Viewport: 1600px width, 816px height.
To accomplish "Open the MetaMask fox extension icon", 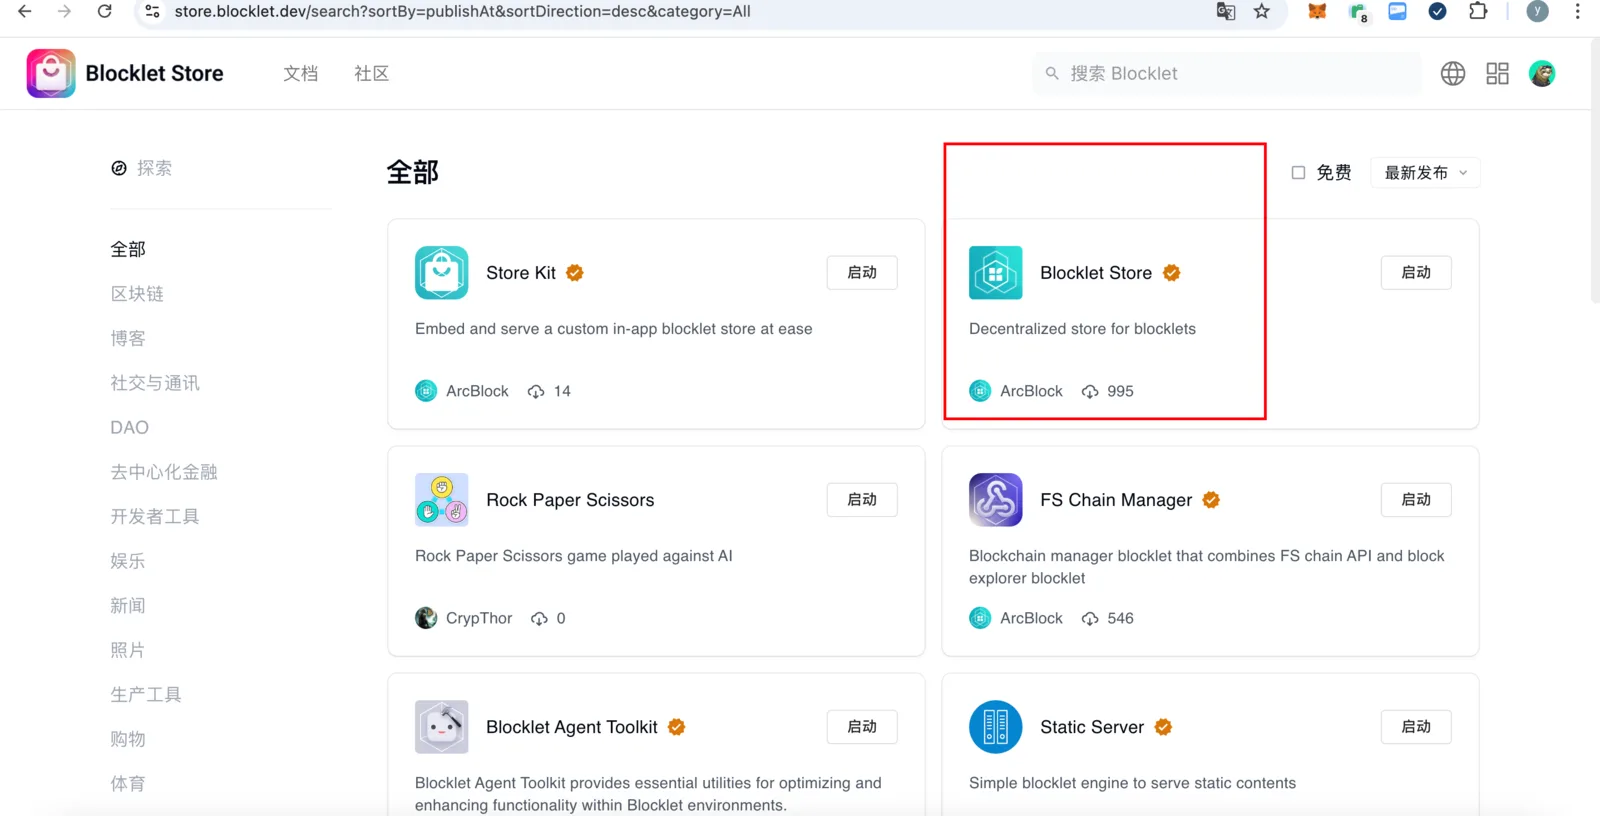I will (1317, 11).
